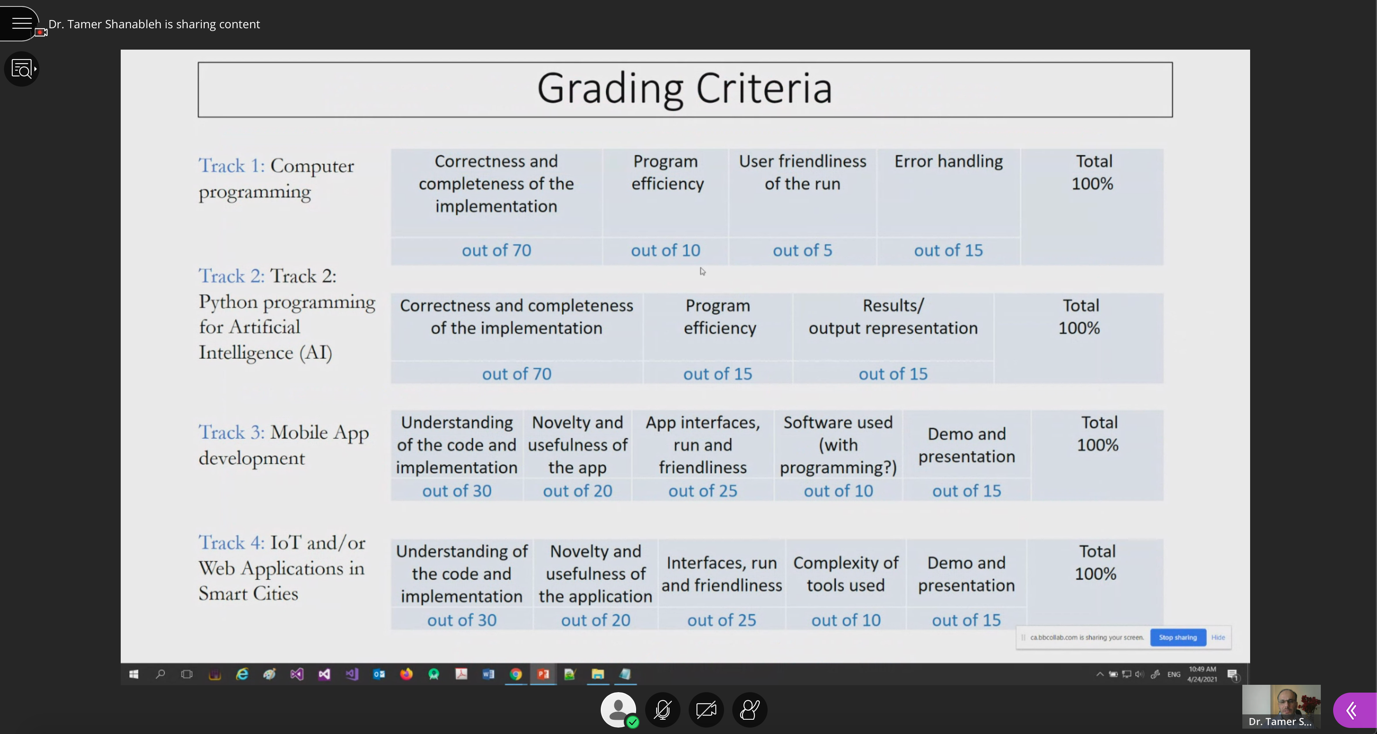
Task: Click the taskbar search icon
Action: point(160,674)
